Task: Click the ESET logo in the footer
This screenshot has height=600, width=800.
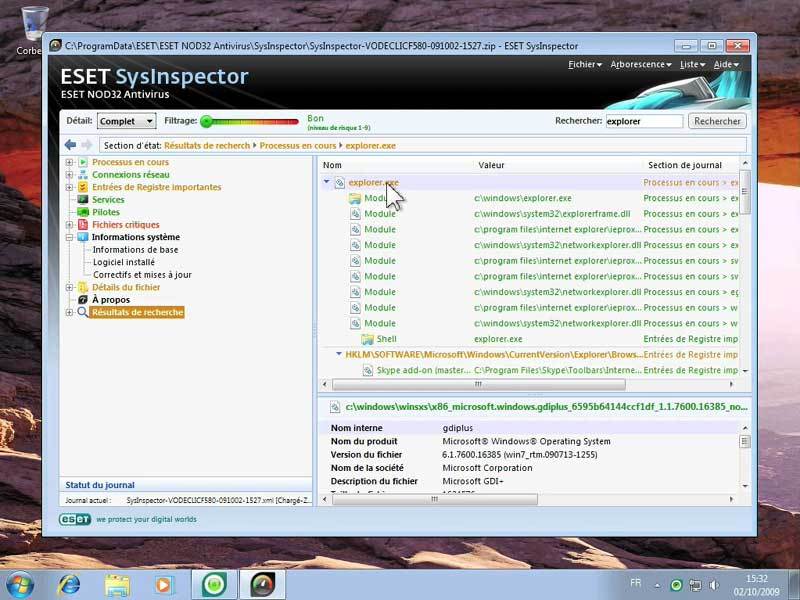Action: [75, 519]
